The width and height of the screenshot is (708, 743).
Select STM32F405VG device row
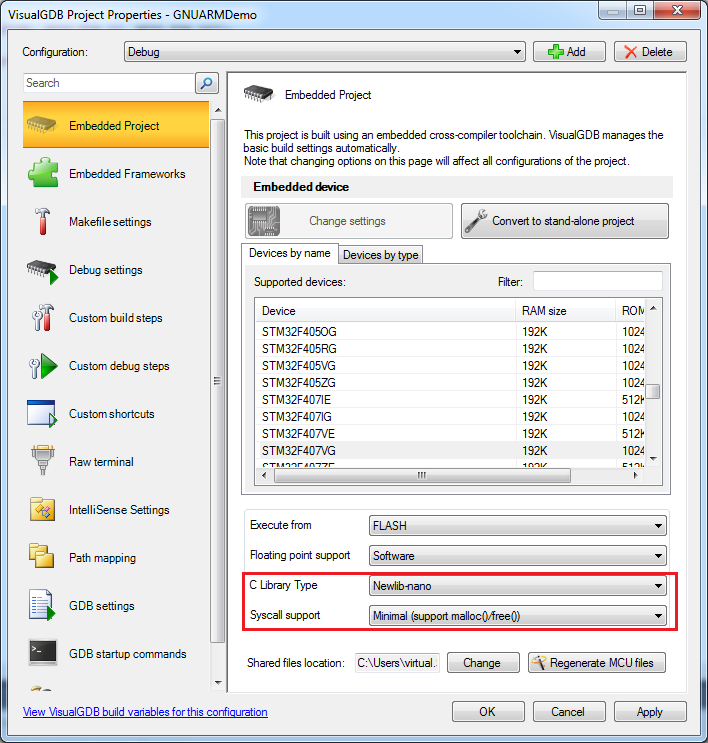point(449,366)
